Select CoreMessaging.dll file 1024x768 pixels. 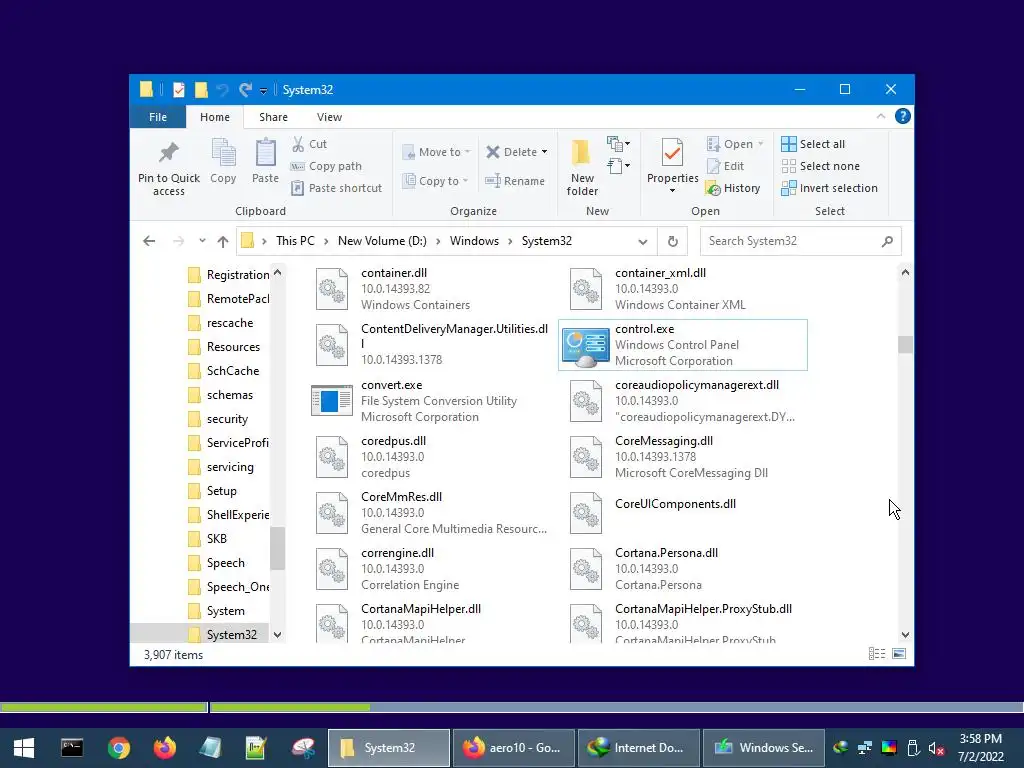[x=683, y=457]
